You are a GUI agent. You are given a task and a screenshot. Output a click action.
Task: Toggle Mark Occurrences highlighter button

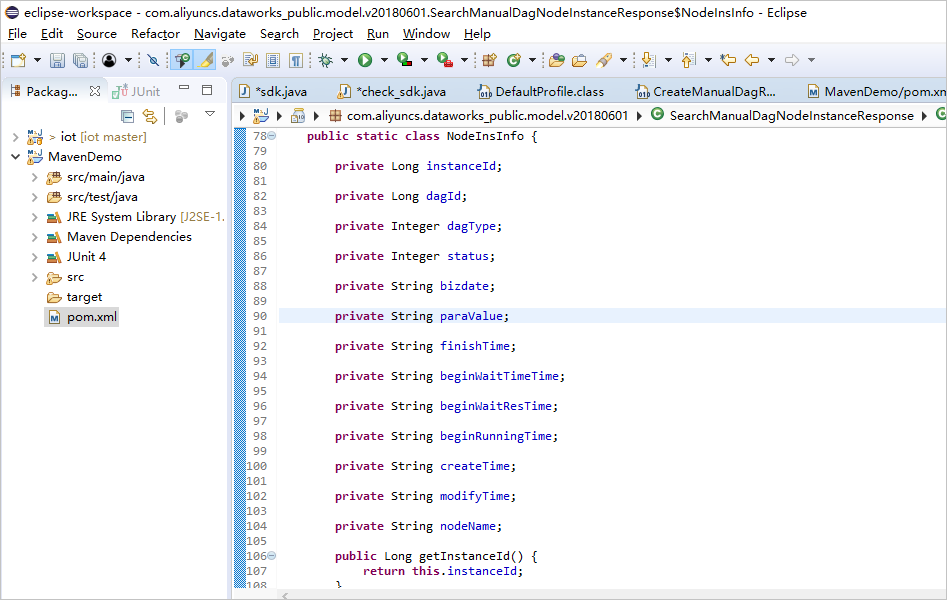205,60
